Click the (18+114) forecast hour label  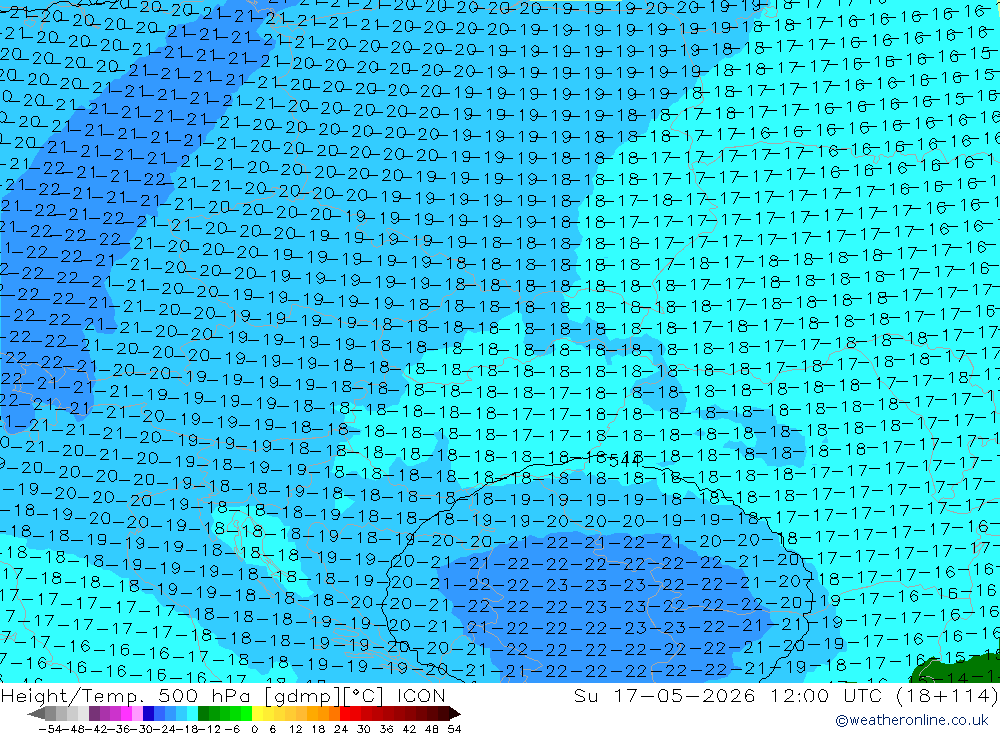point(948,695)
